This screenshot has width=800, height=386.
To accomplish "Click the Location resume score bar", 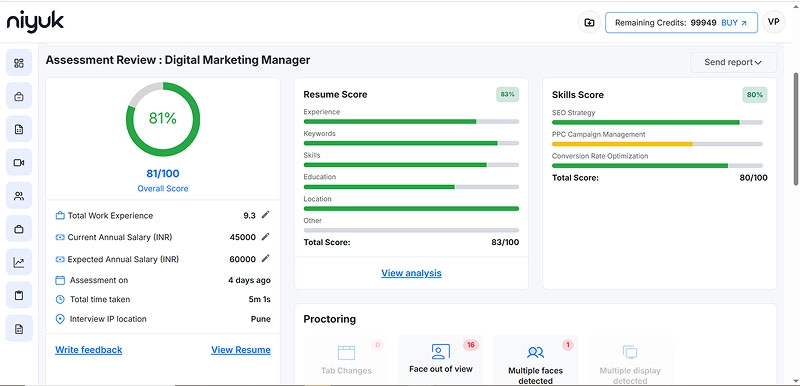I will (x=411, y=209).
